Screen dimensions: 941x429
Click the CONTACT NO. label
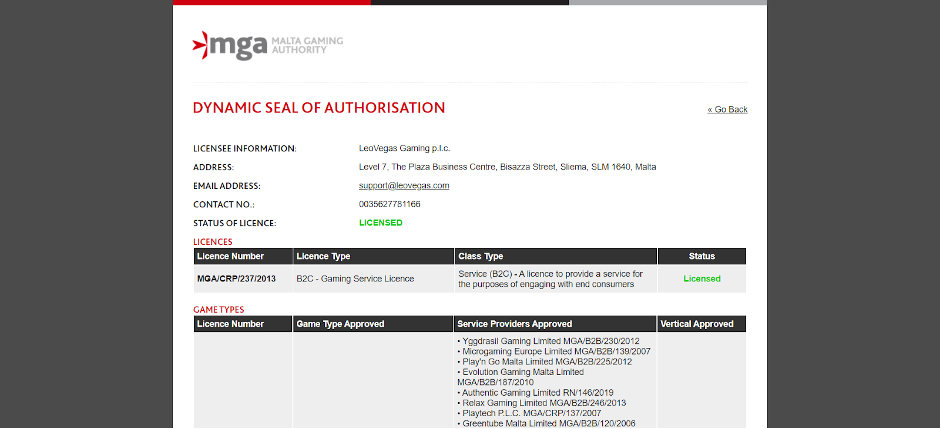coord(224,205)
